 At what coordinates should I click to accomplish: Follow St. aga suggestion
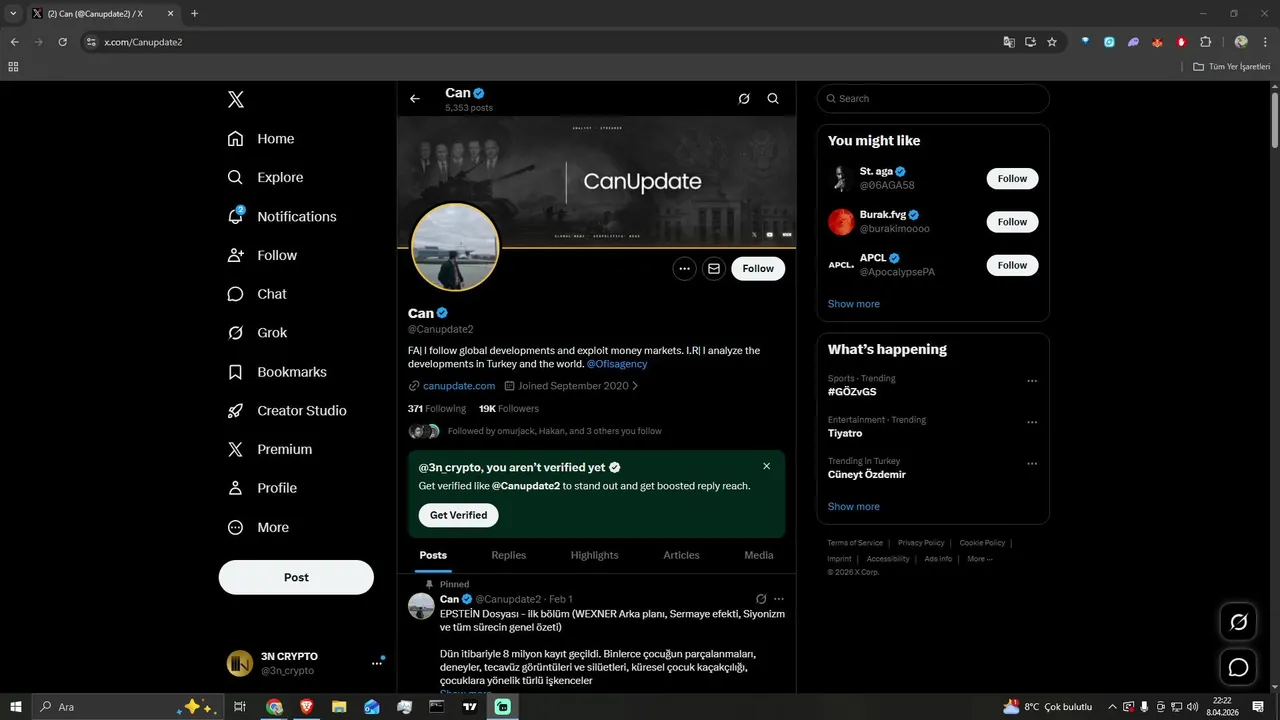tap(1012, 178)
